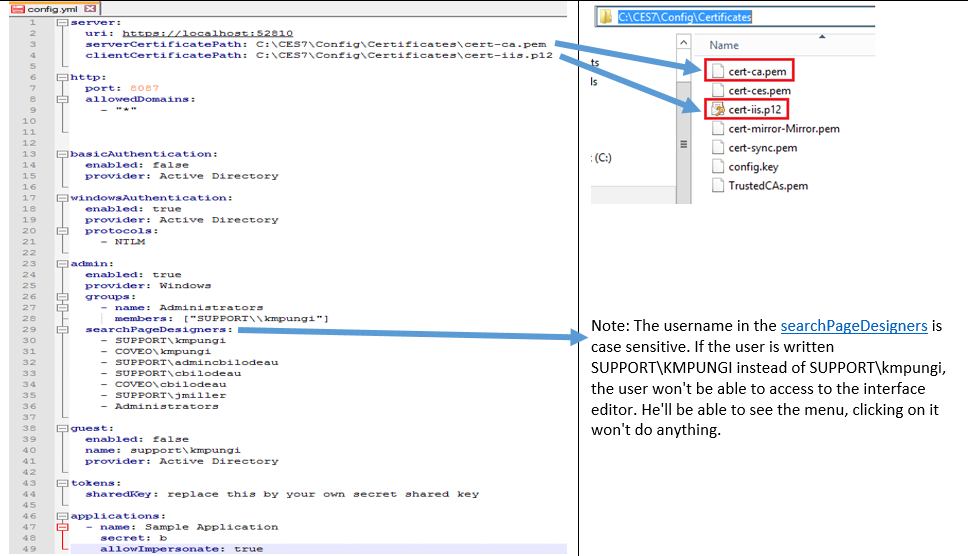The image size is (968, 556).
Task: Open the searchPageDesigners link in the note
Action: 854,326
